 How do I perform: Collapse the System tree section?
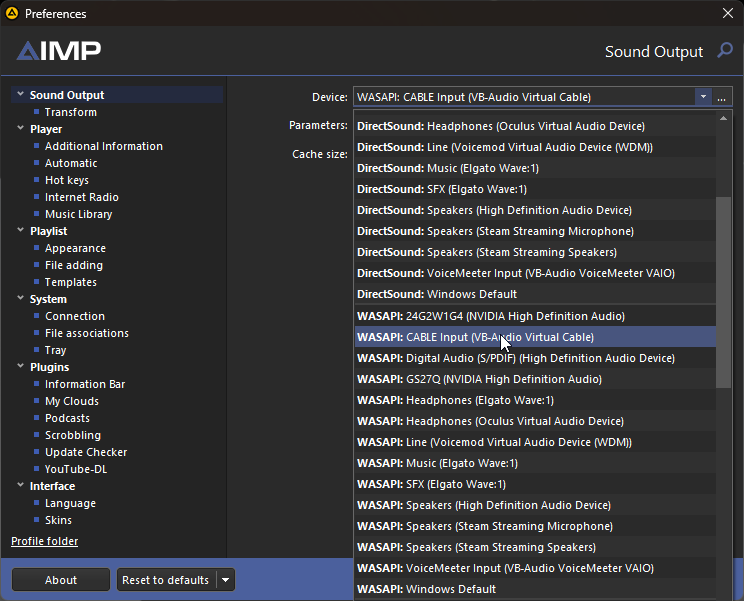20,298
